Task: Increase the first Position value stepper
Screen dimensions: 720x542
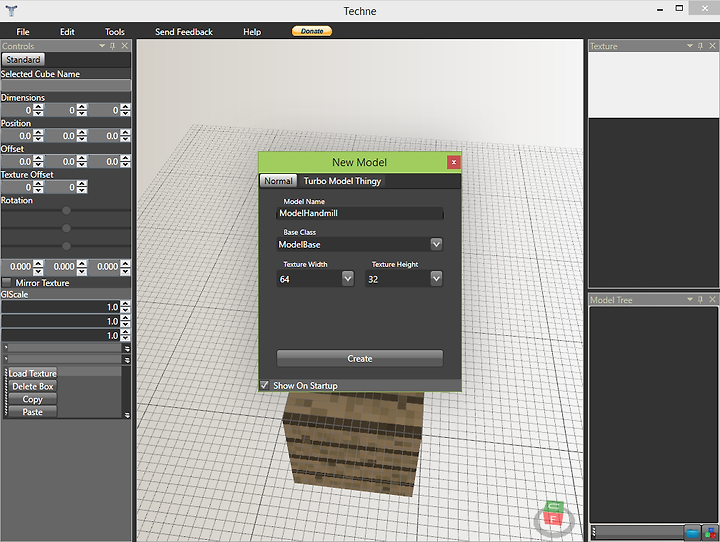Action: coord(39,132)
